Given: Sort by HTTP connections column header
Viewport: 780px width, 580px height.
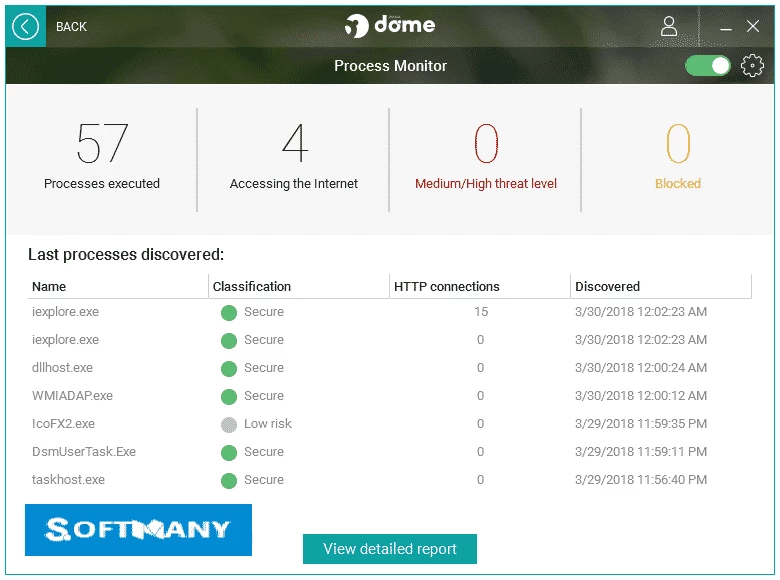Looking at the screenshot, I should 447,286.
